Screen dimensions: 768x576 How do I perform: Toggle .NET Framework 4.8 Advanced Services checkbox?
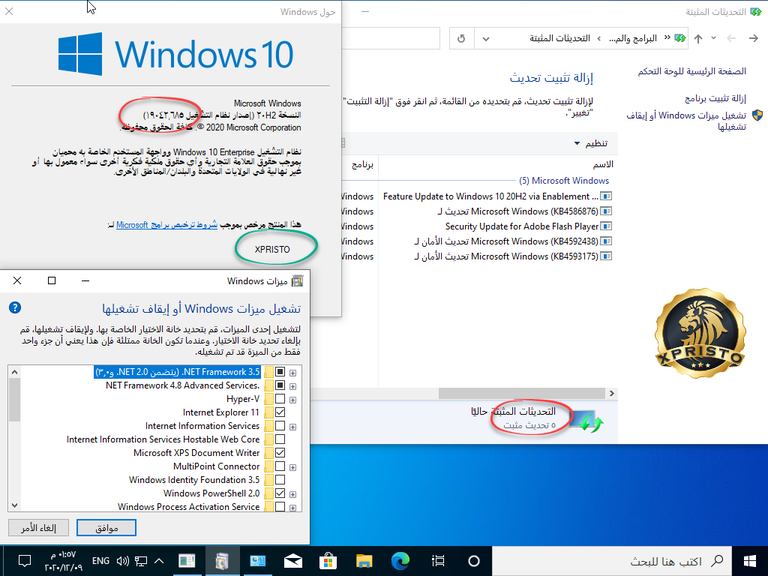(x=280, y=385)
